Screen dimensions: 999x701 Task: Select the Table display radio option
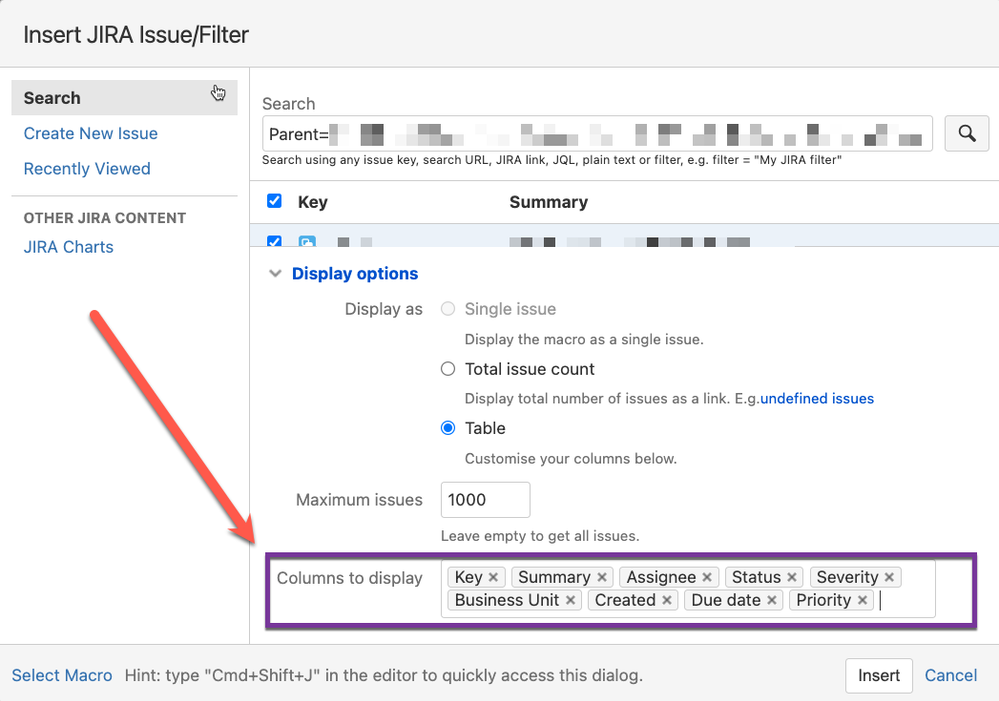(x=448, y=428)
